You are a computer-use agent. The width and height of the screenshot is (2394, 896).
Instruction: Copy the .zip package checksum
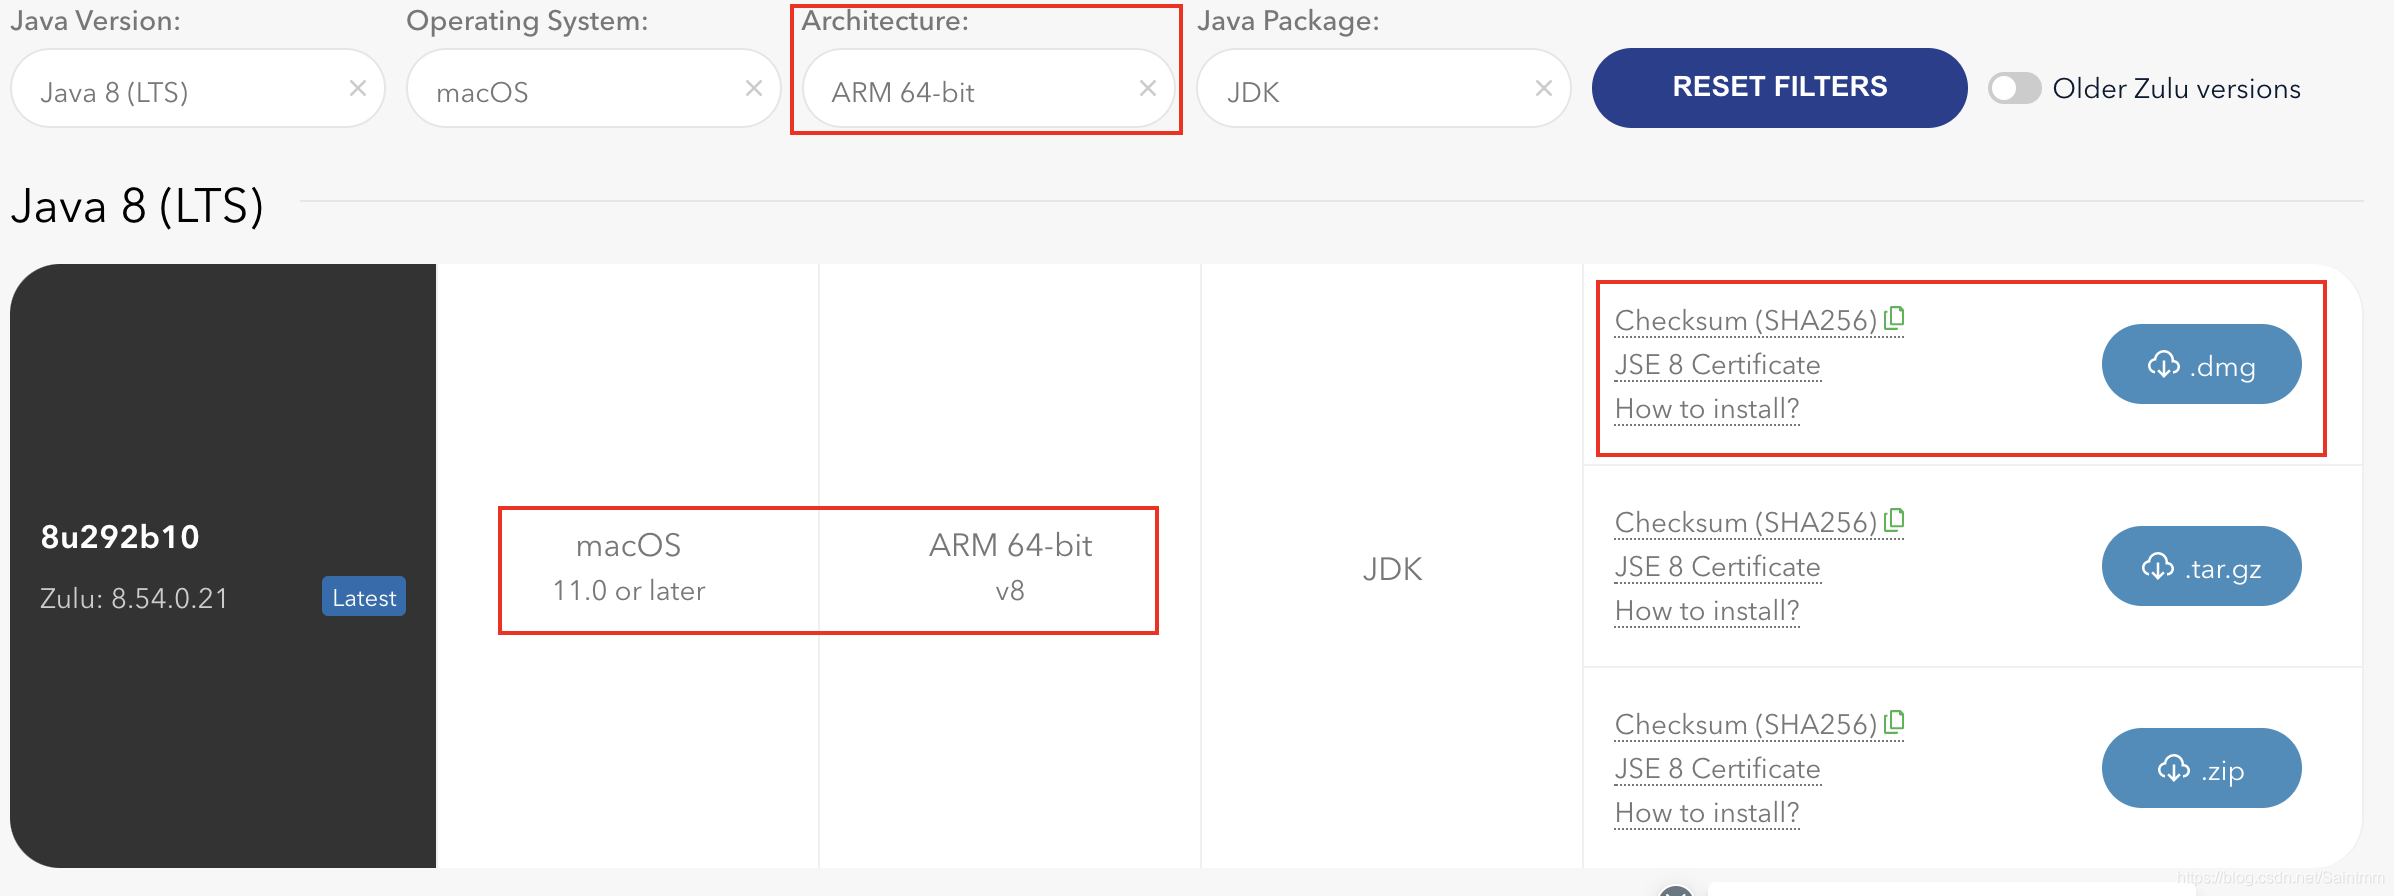(x=1895, y=722)
